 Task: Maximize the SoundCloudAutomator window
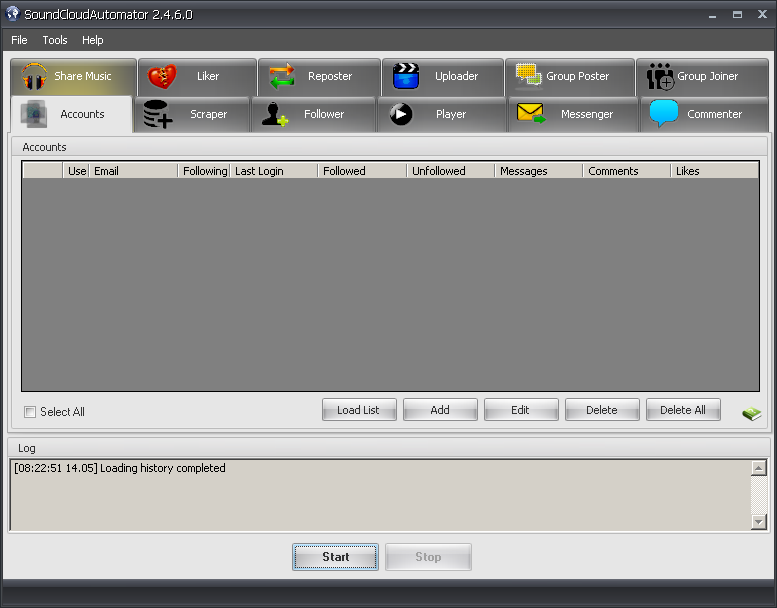coord(737,15)
